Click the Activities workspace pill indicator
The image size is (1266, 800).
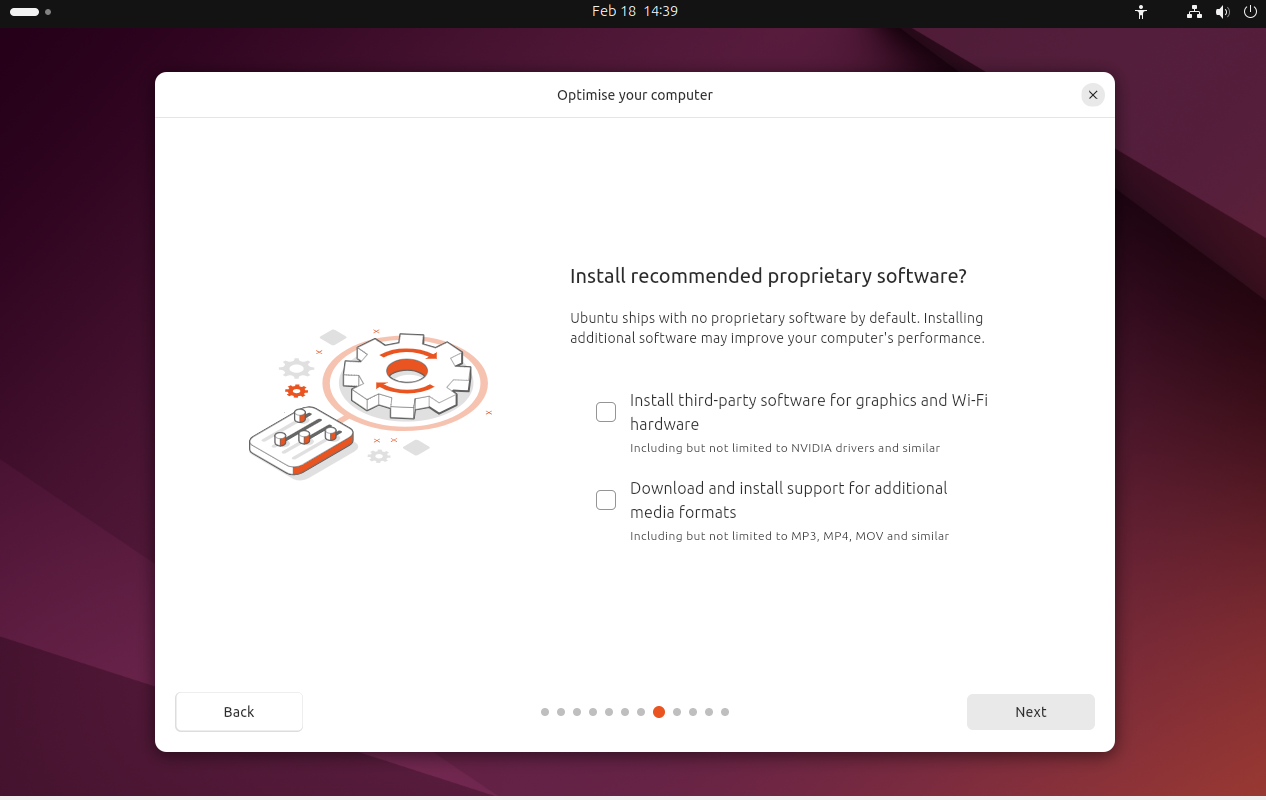click(30, 12)
